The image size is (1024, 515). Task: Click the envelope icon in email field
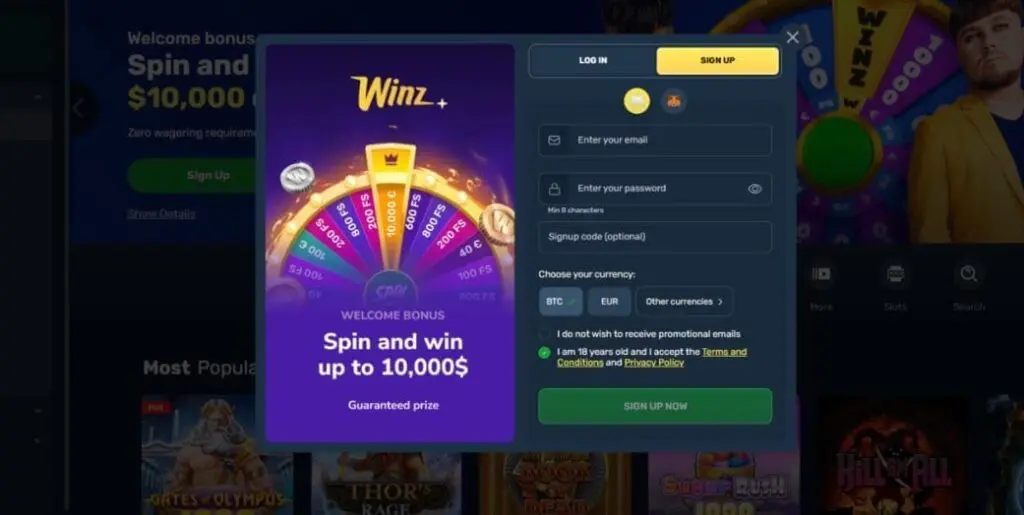click(554, 140)
